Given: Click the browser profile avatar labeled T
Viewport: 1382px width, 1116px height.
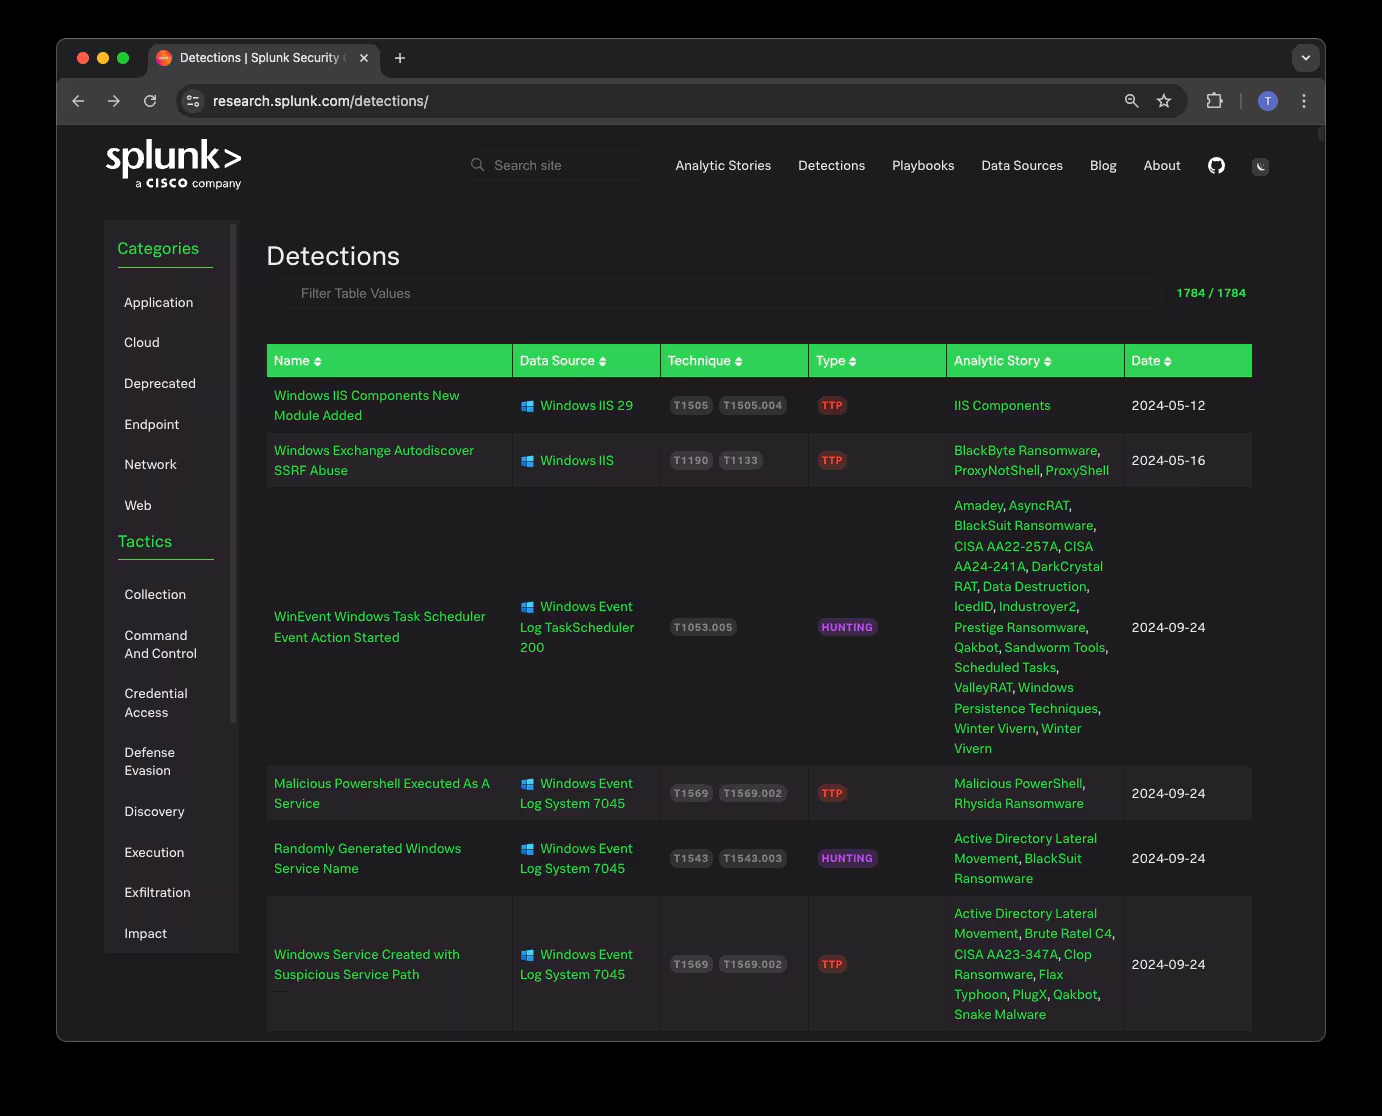Looking at the screenshot, I should pos(1267,101).
